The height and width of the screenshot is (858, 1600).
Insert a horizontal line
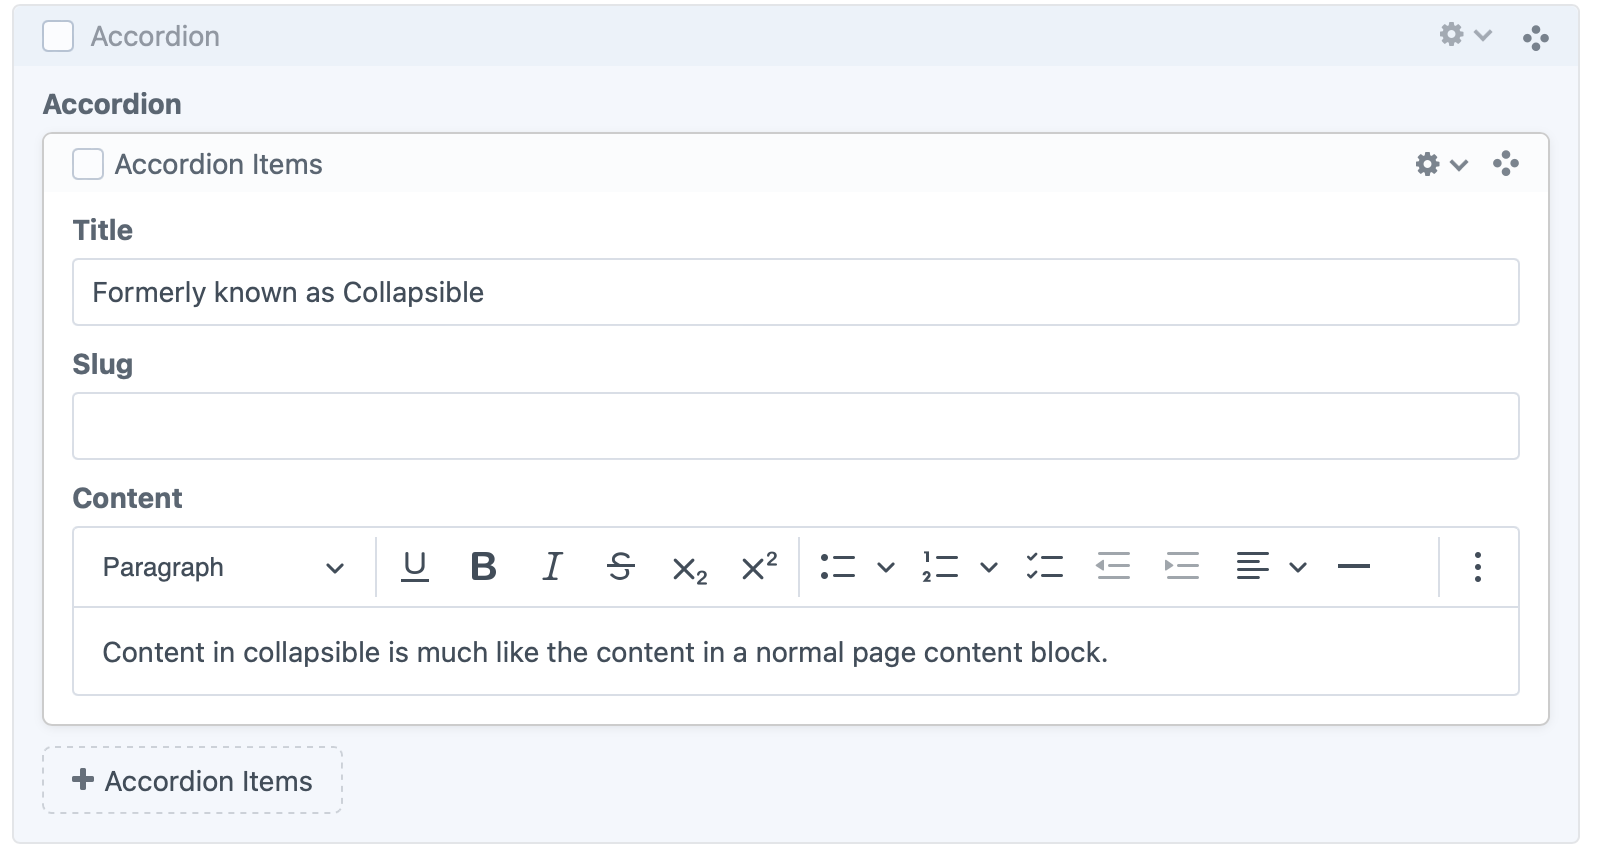[x=1353, y=567]
